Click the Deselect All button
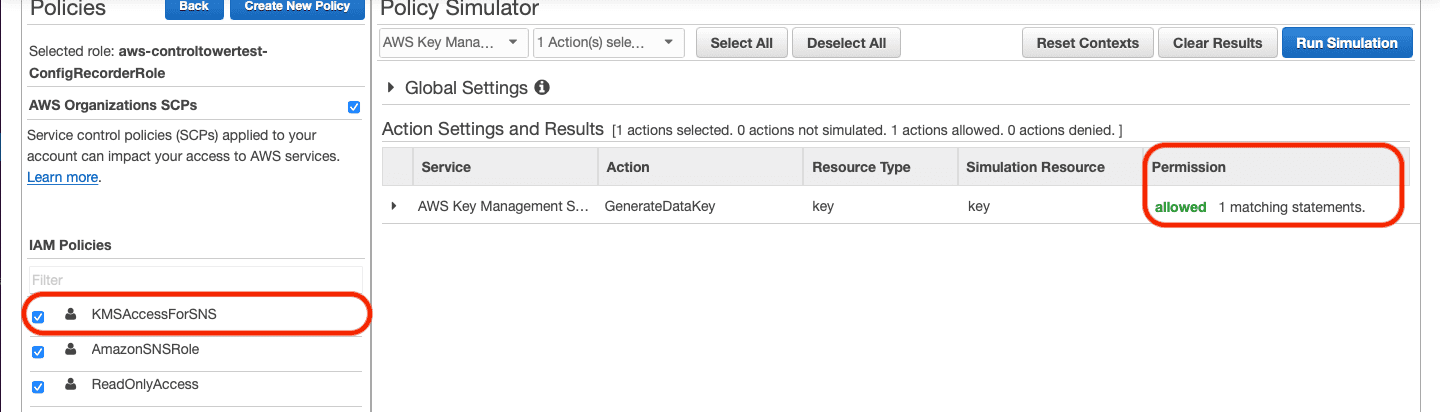The height and width of the screenshot is (412, 1440). pyautogui.click(x=846, y=43)
